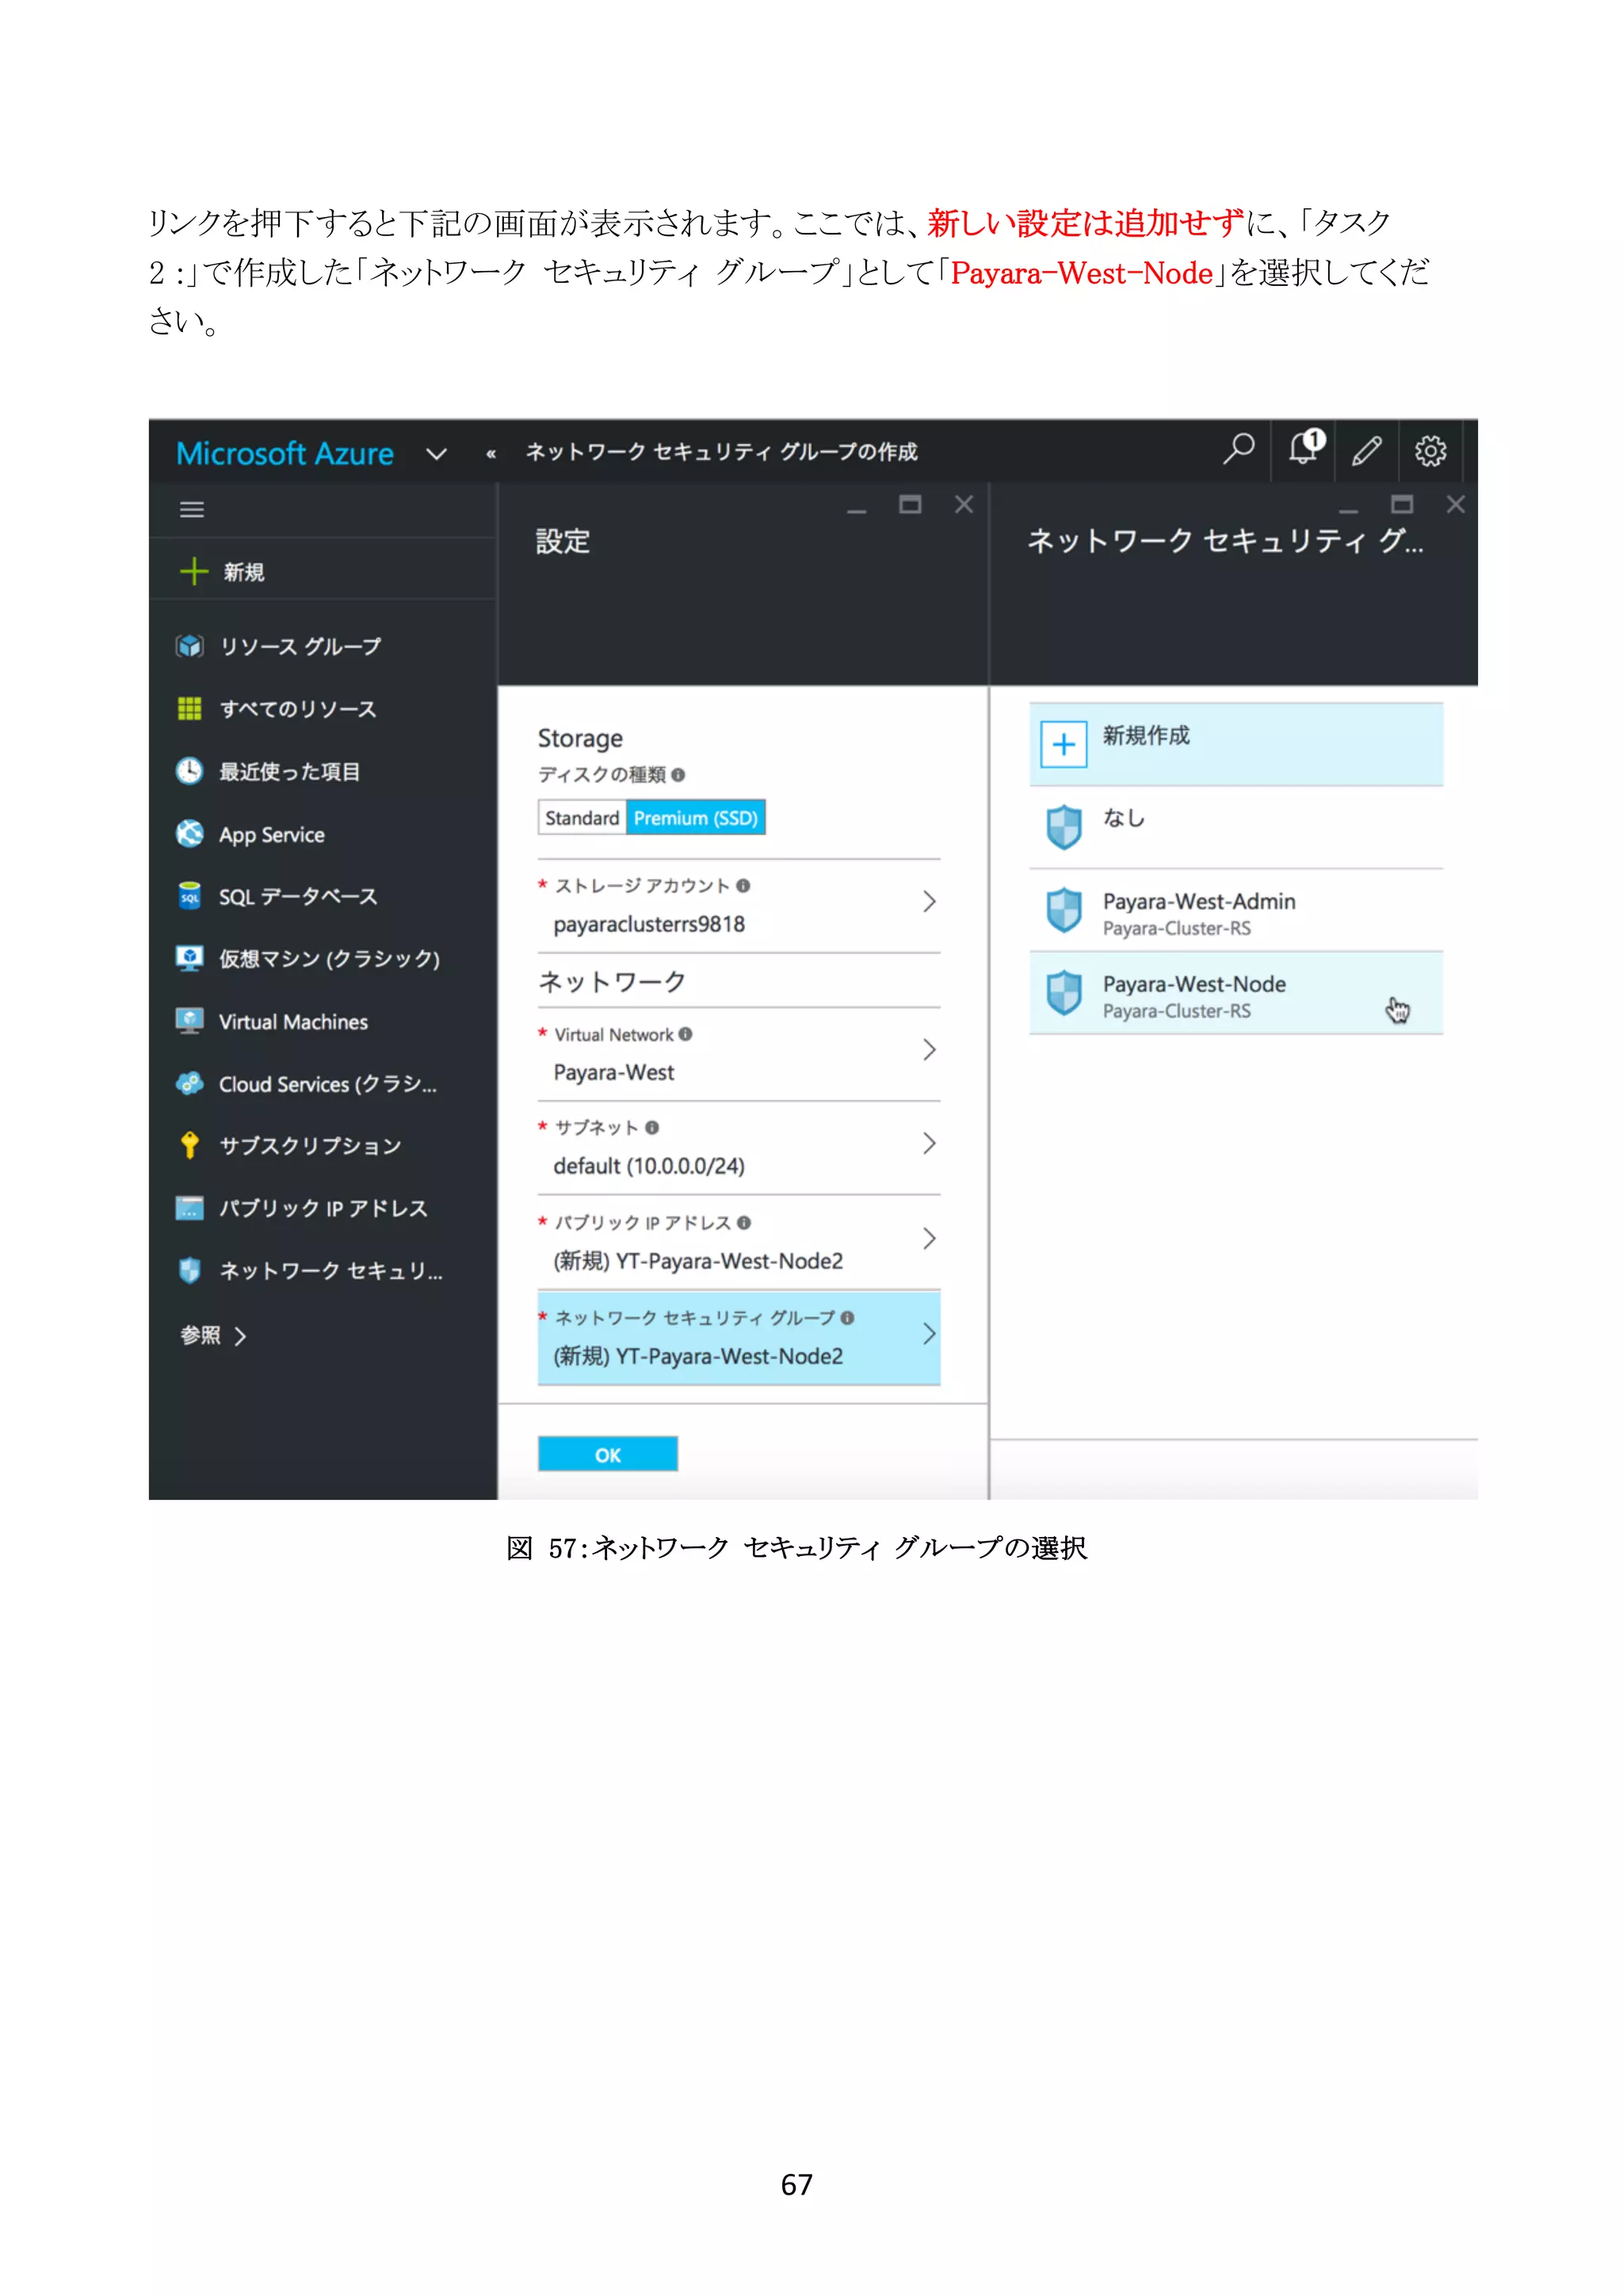Click info icon beside ディスクの種類
This screenshot has width=1623, height=2296.
(678, 775)
